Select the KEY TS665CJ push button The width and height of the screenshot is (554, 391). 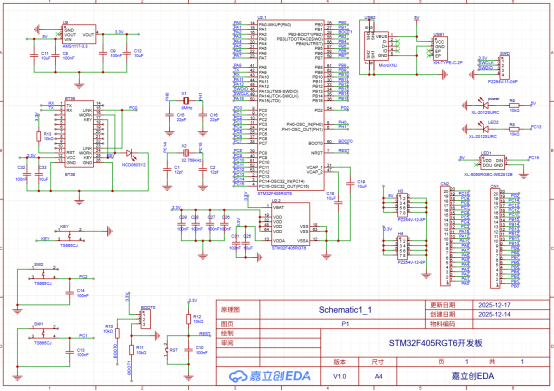(x=70, y=235)
